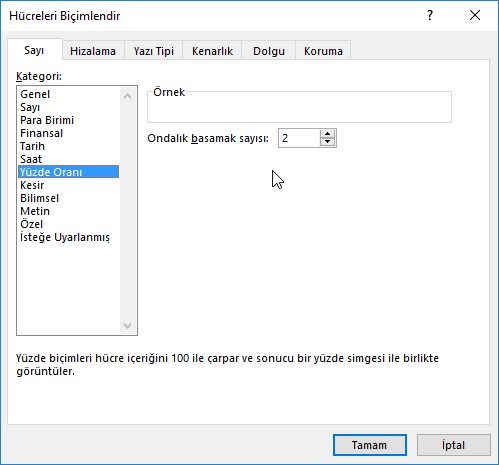499x465 pixels.
Task: Select the Dolgu tab
Action: 269,51
